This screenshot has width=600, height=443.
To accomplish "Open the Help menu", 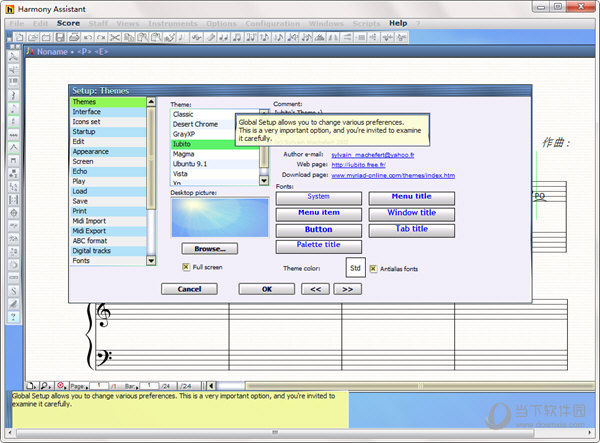I will [398, 23].
